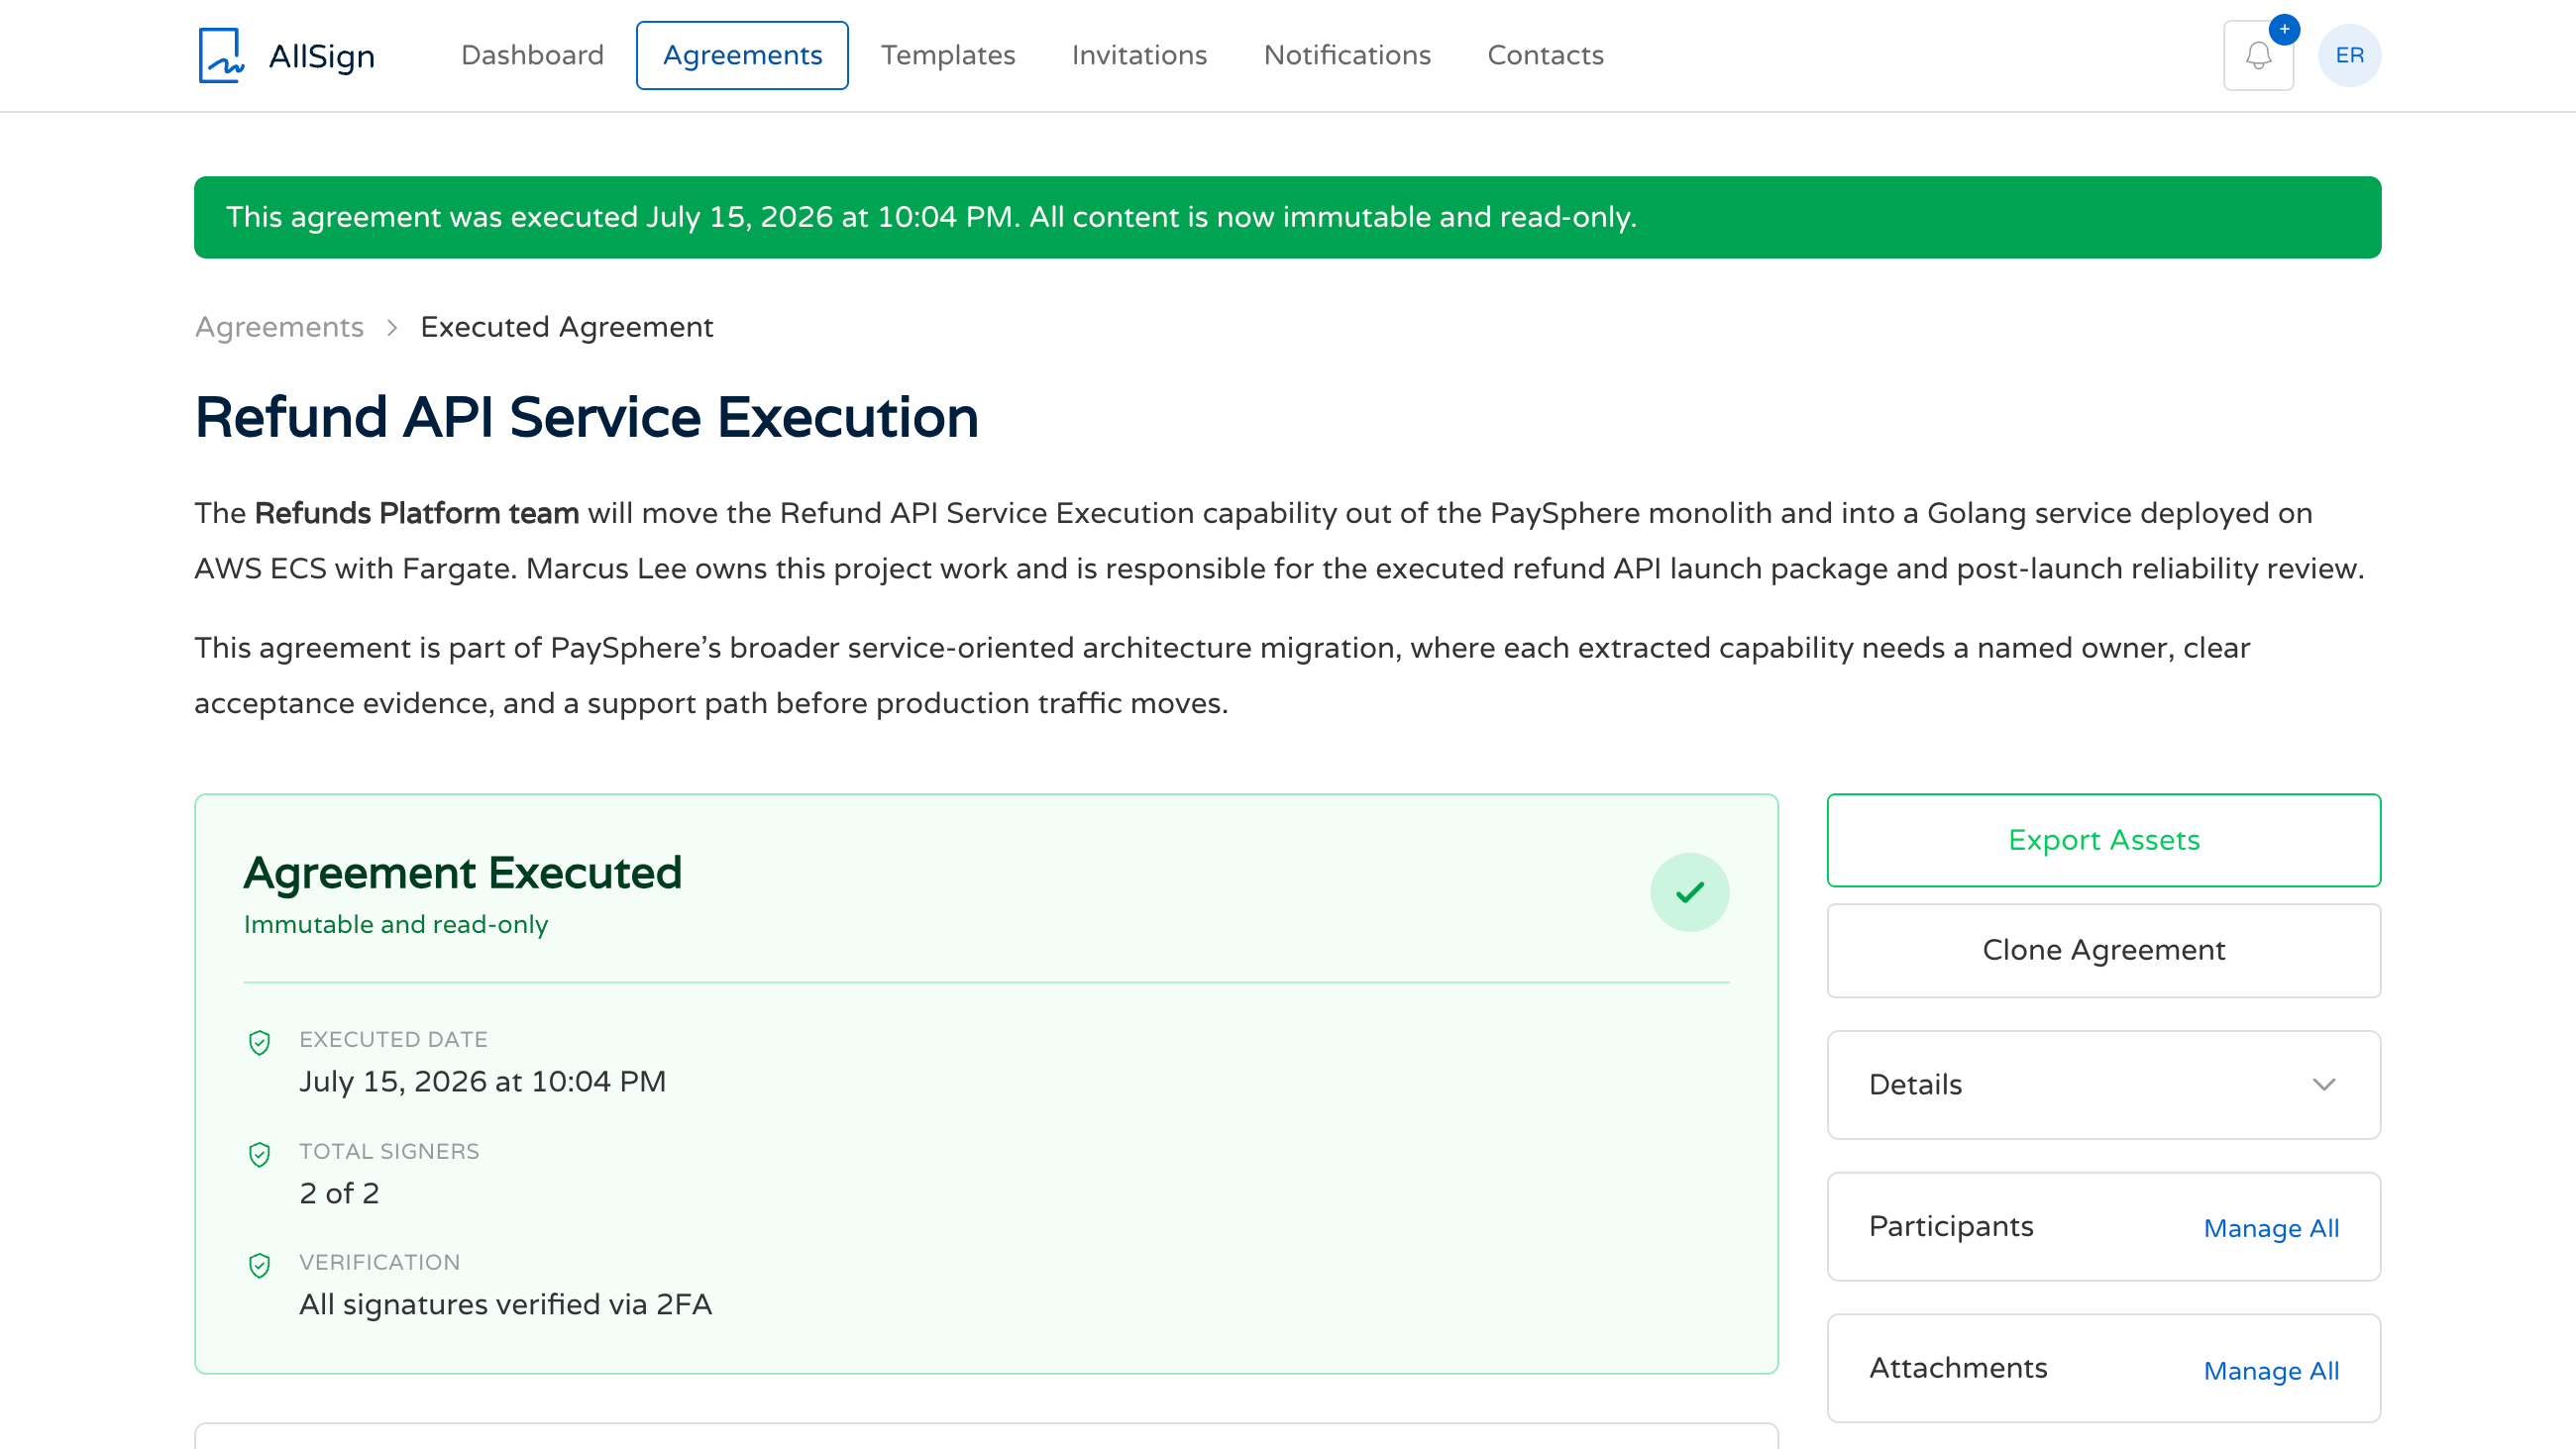Expand the Details panel chevron
Image resolution: width=2576 pixels, height=1449 pixels.
2323,1084
